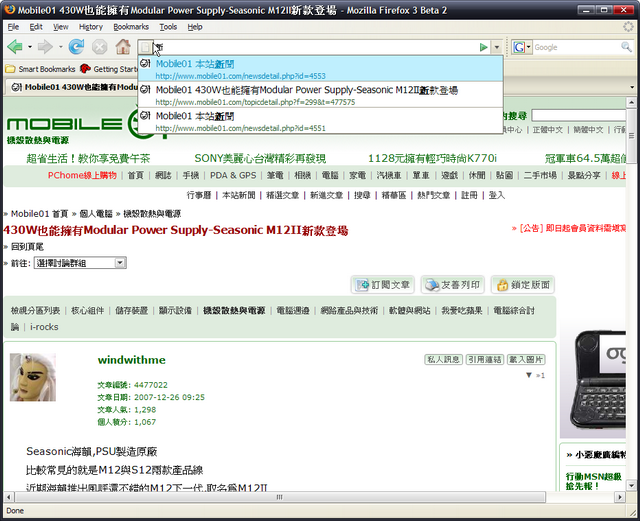Click the 友善列印 print button
Screen dimensions: 640x521
pyautogui.click(x=453, y=285)
